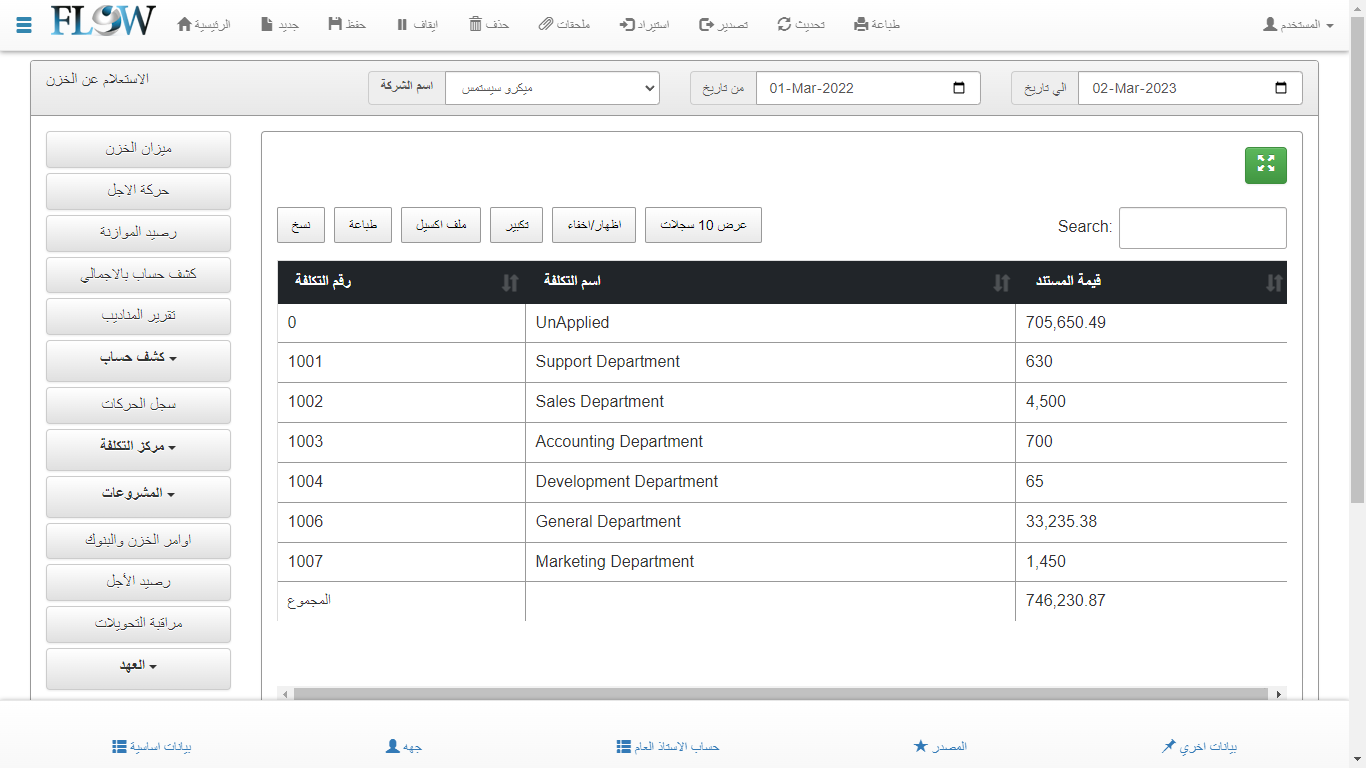Open the company name dropdown
Screen dimensions: 1366x768
[552, 88]
